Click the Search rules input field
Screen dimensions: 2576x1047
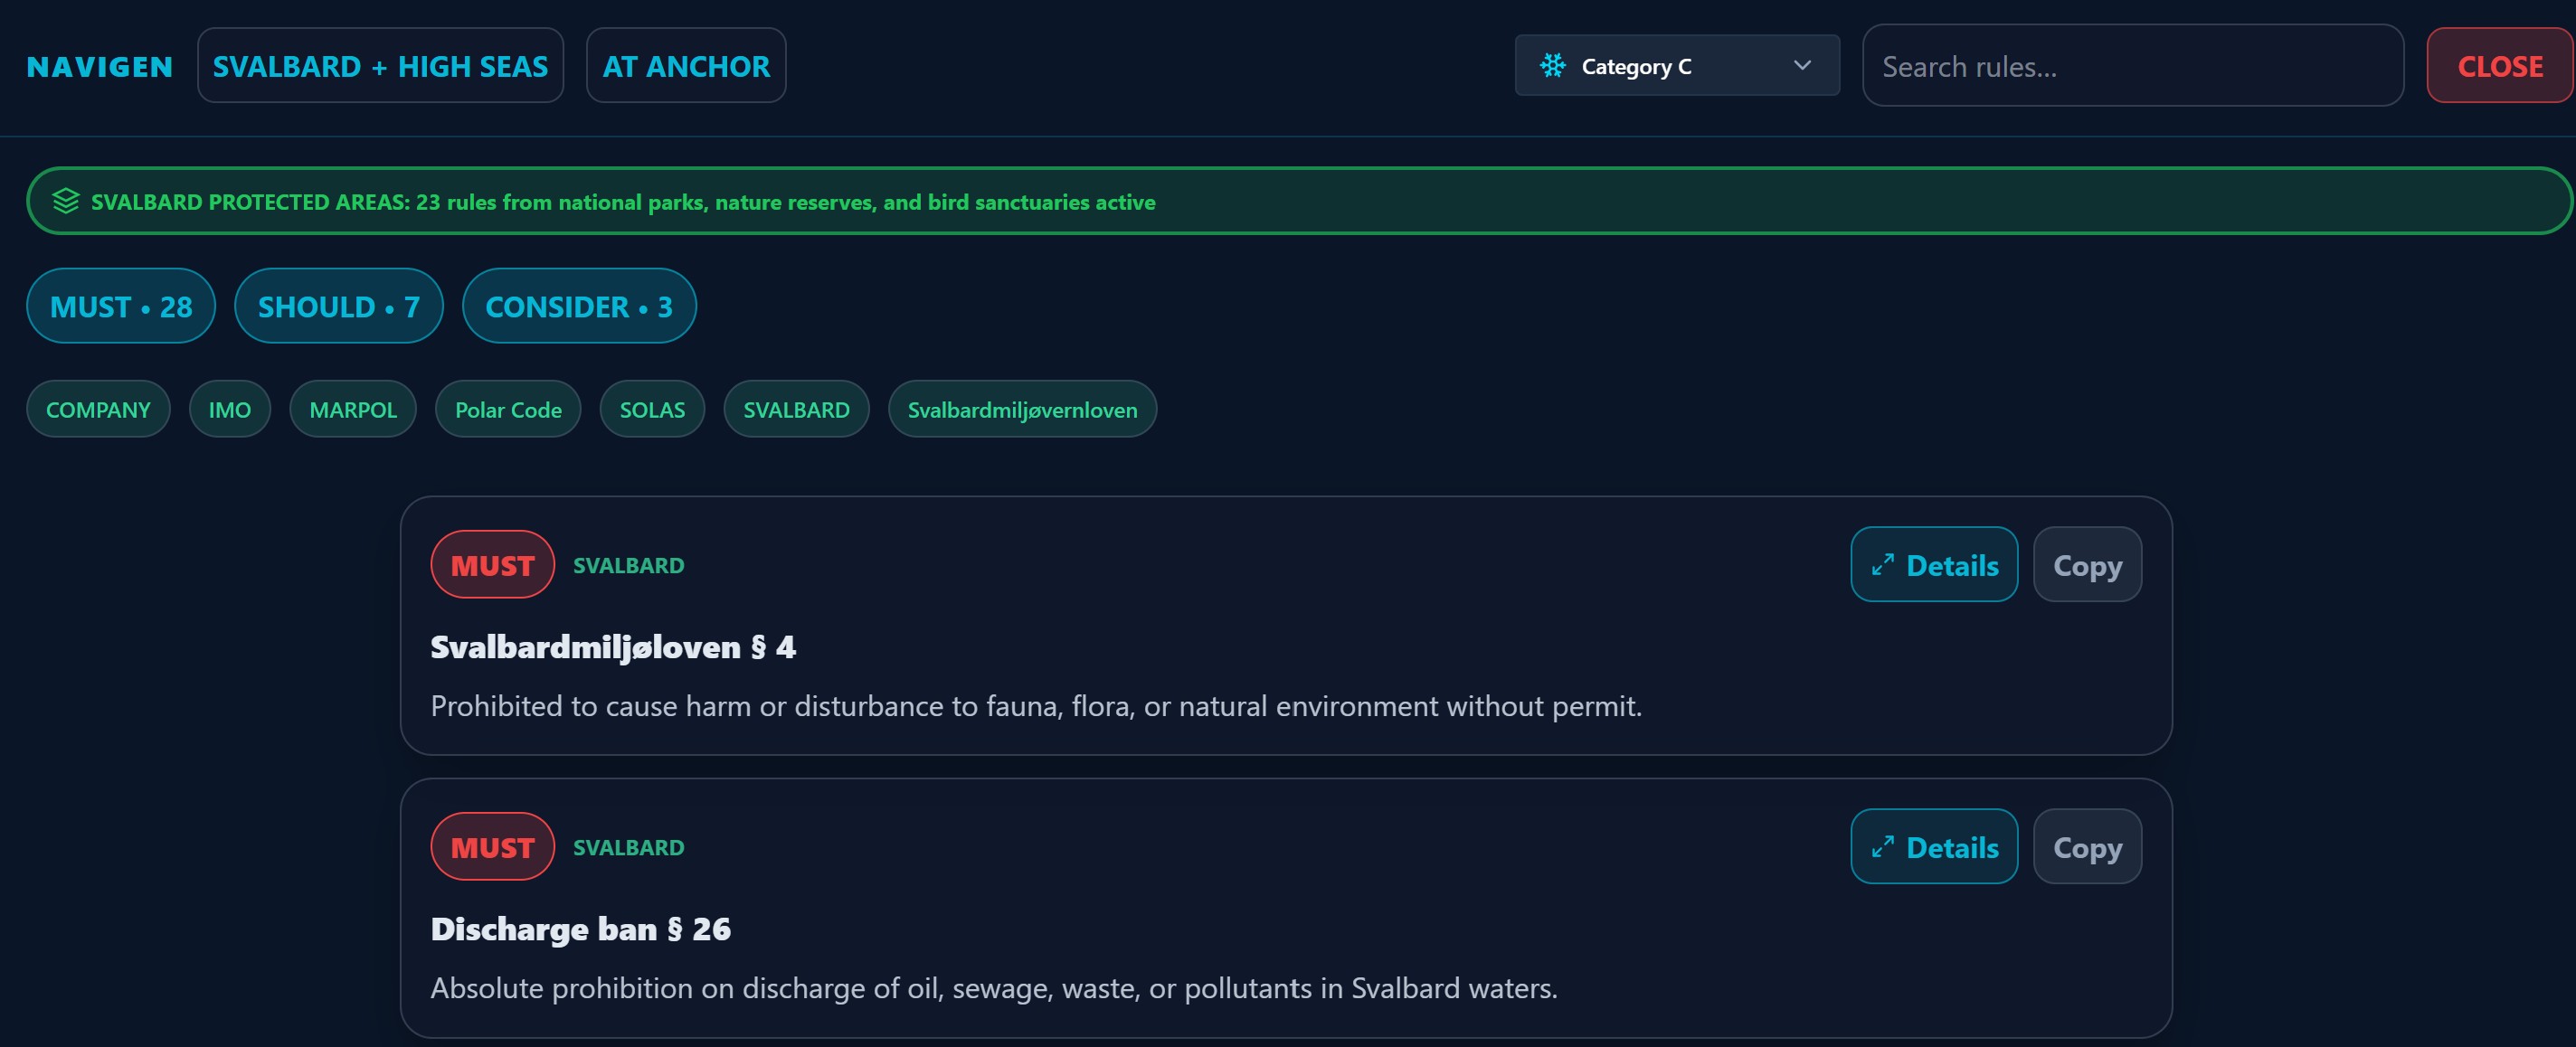pos(2132,65)
